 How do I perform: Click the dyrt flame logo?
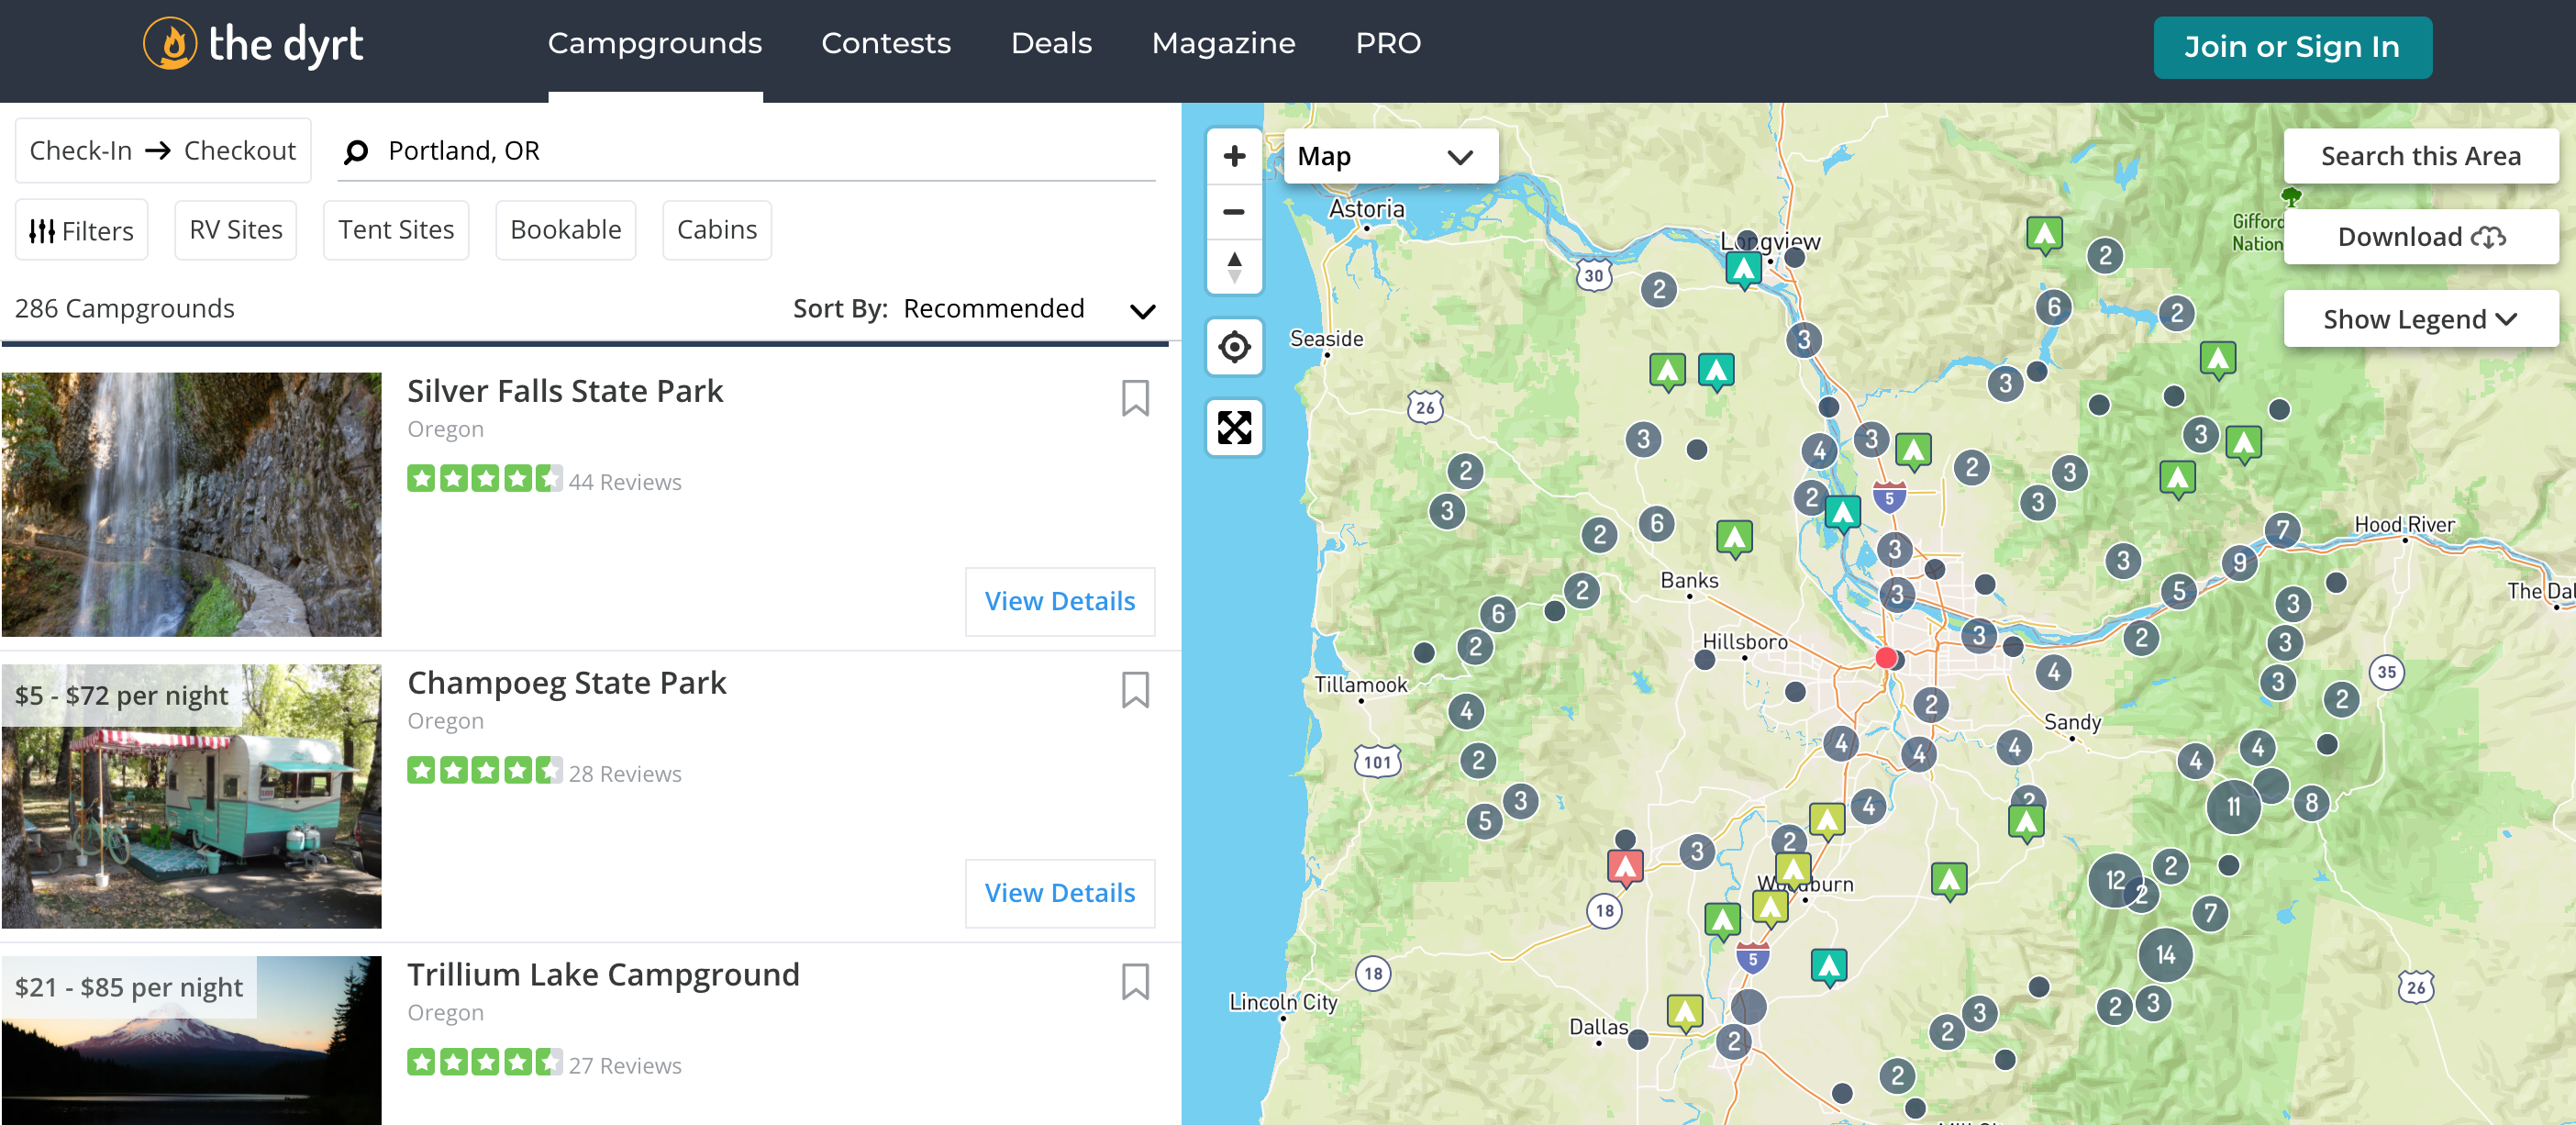170,44
